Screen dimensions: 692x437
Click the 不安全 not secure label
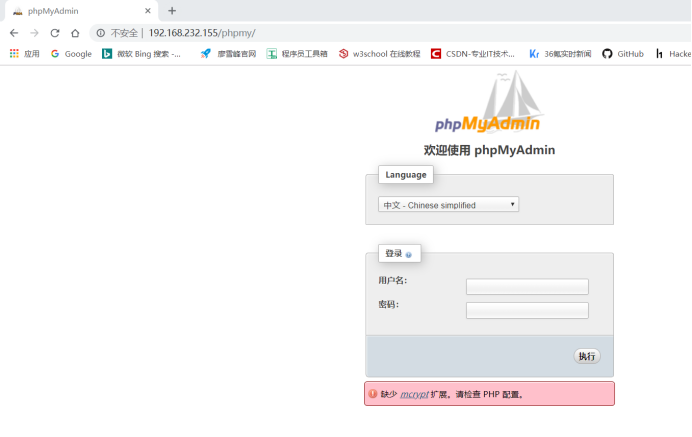(x=124, y=33)
